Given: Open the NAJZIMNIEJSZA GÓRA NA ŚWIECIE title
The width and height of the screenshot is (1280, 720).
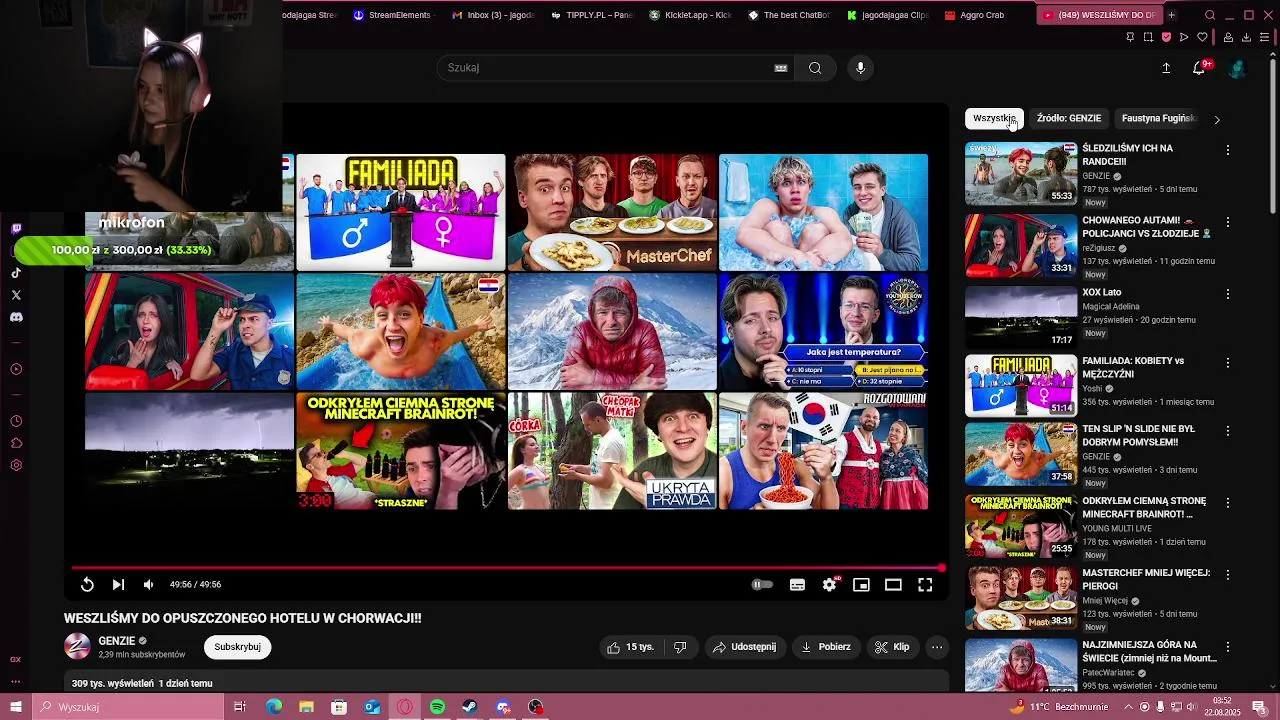Looking at the screenshot, I should click(x=1149, y=651).
